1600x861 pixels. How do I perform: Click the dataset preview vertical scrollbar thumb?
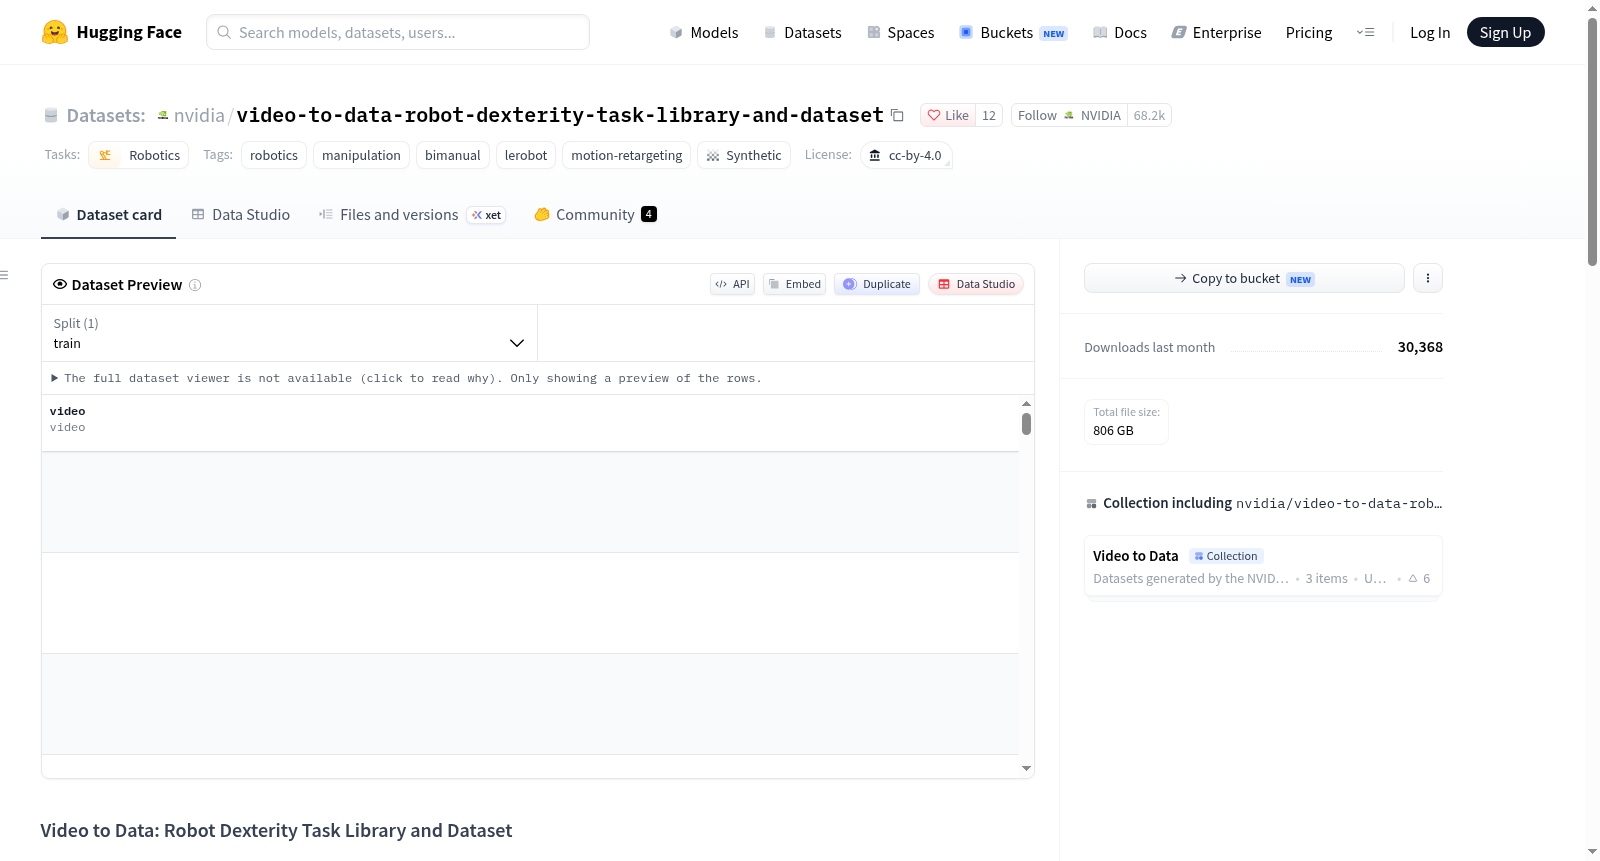(x=1026, y=424)
